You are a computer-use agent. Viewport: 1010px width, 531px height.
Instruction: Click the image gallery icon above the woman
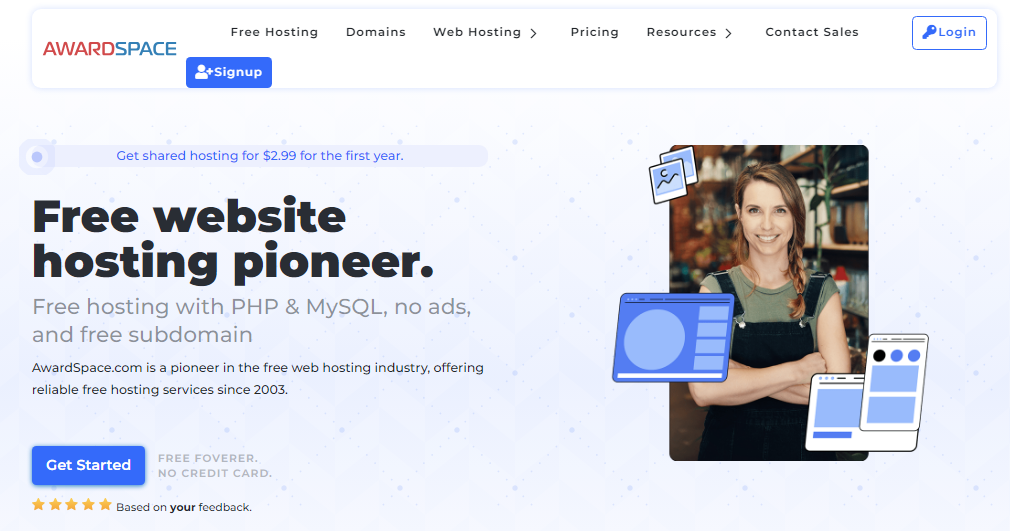pos(671,177)
